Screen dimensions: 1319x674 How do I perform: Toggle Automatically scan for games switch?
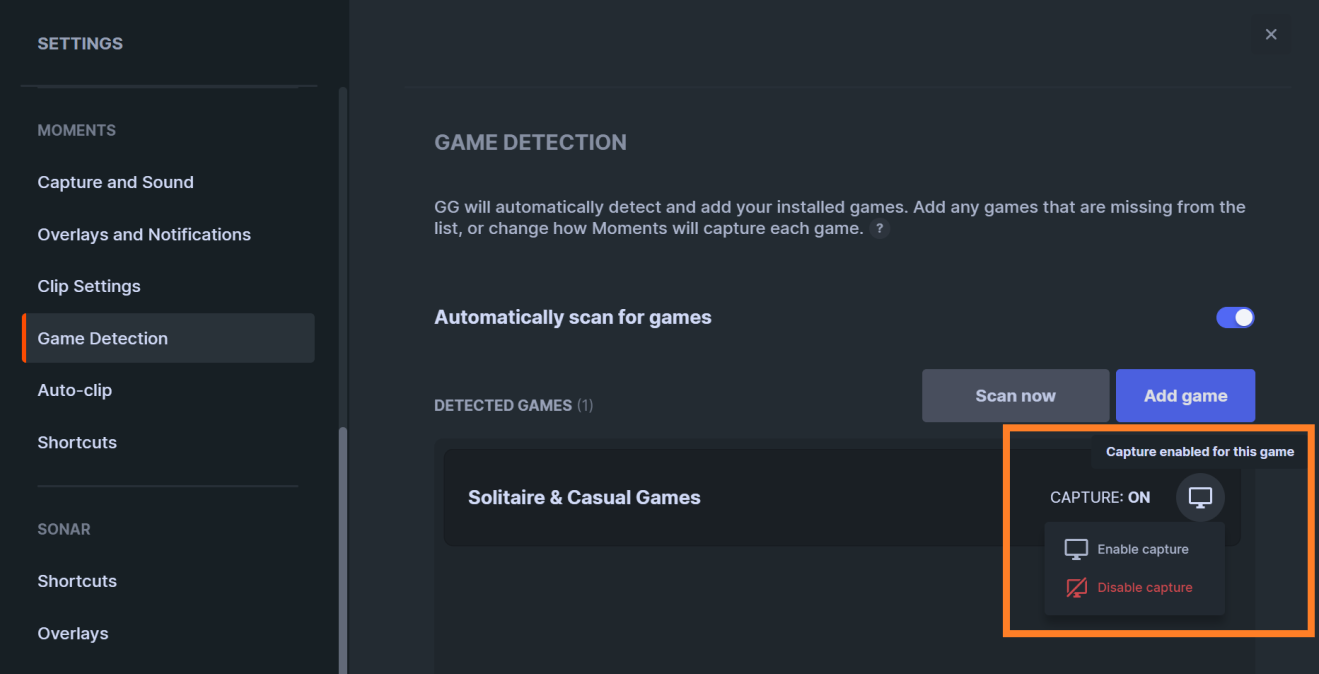point(1235,317)
